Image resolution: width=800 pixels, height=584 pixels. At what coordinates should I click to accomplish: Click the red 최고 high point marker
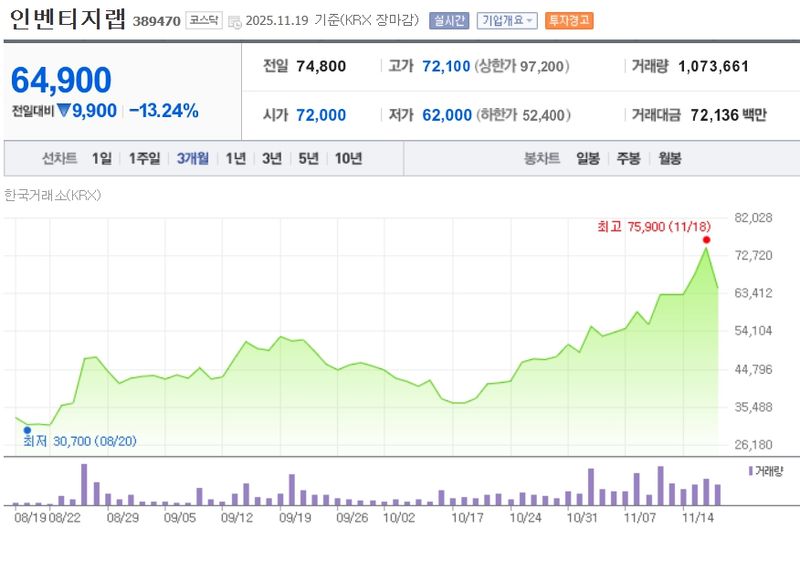pyautogui.click(x=706, y=240)
